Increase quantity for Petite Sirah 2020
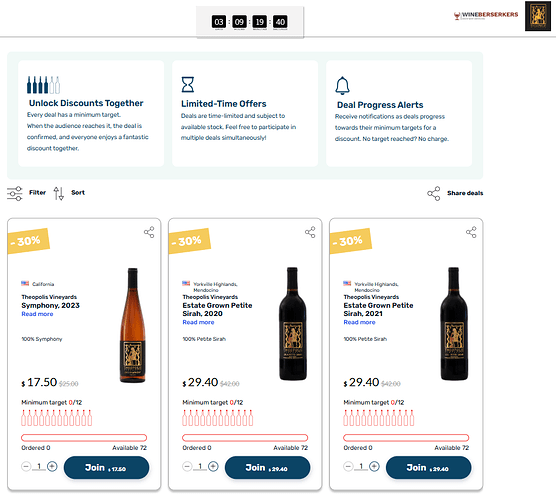This screenshot has width=556, height=500. 213,466
